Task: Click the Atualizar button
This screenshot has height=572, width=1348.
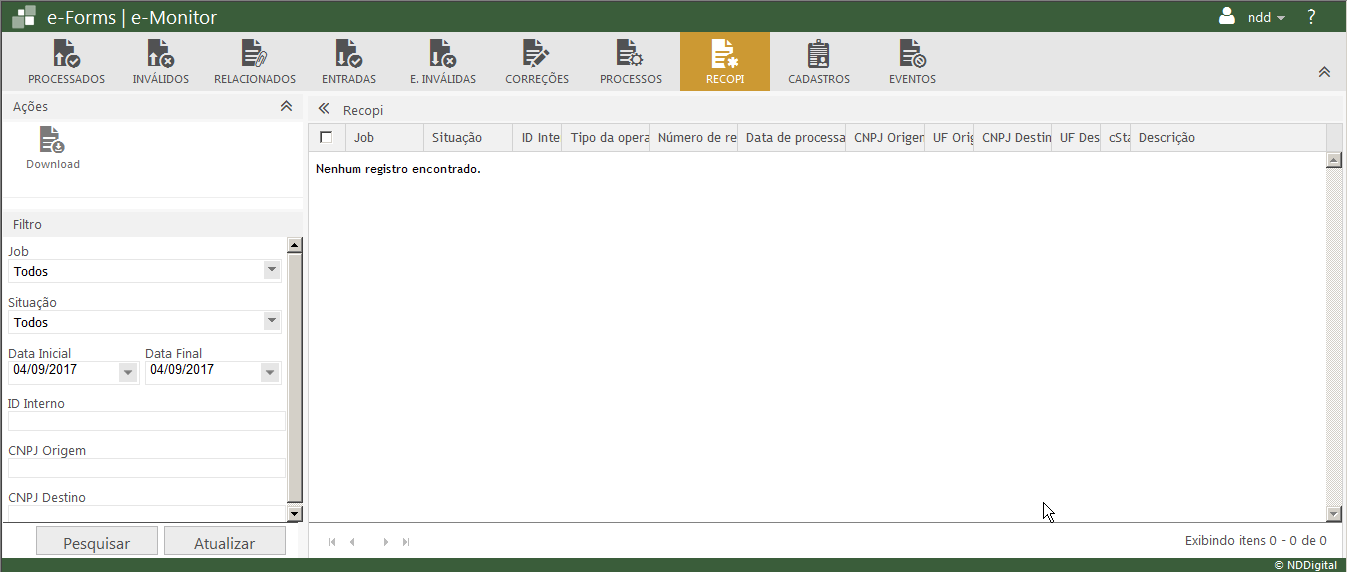Action: tap(224, 543)
